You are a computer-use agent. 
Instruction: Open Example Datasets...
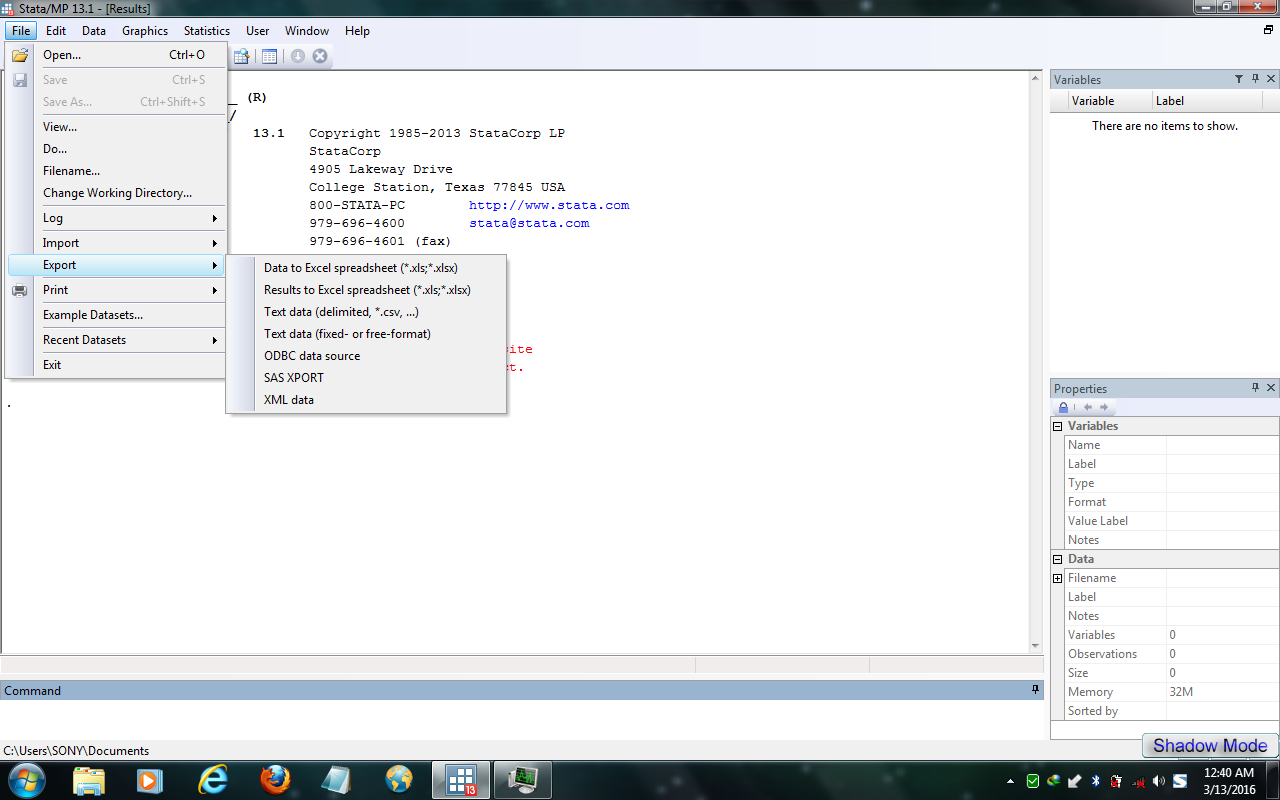click(x=116, y=315)
